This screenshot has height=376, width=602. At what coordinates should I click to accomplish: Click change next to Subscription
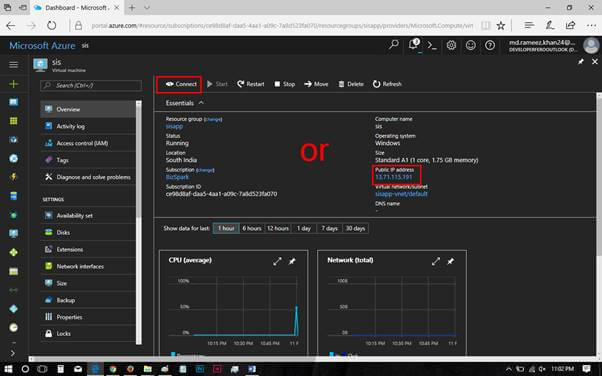tap(205, 170)
